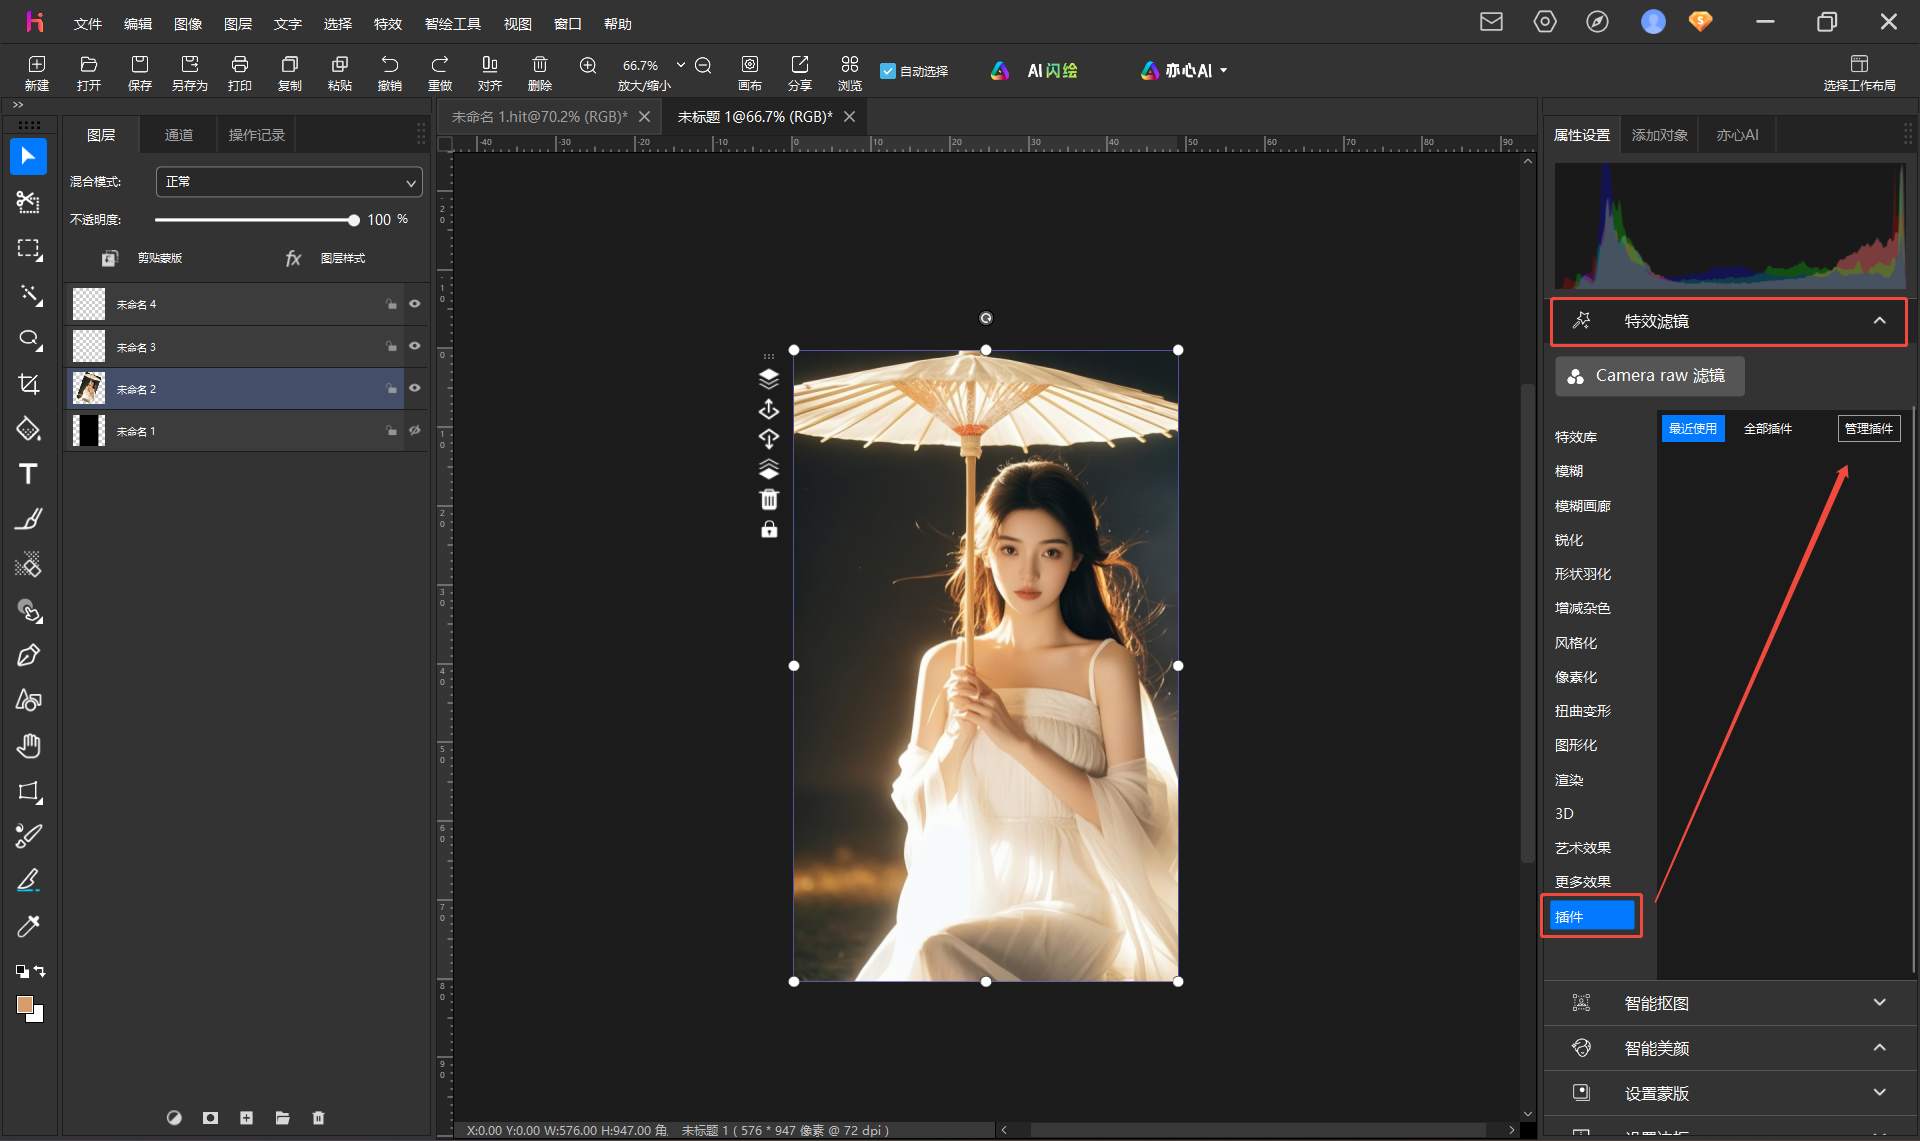Viewport: 1920px width, 1141px height.
Task: Select the 未命名 2 layer thumbnail
Action: [89, 388]
